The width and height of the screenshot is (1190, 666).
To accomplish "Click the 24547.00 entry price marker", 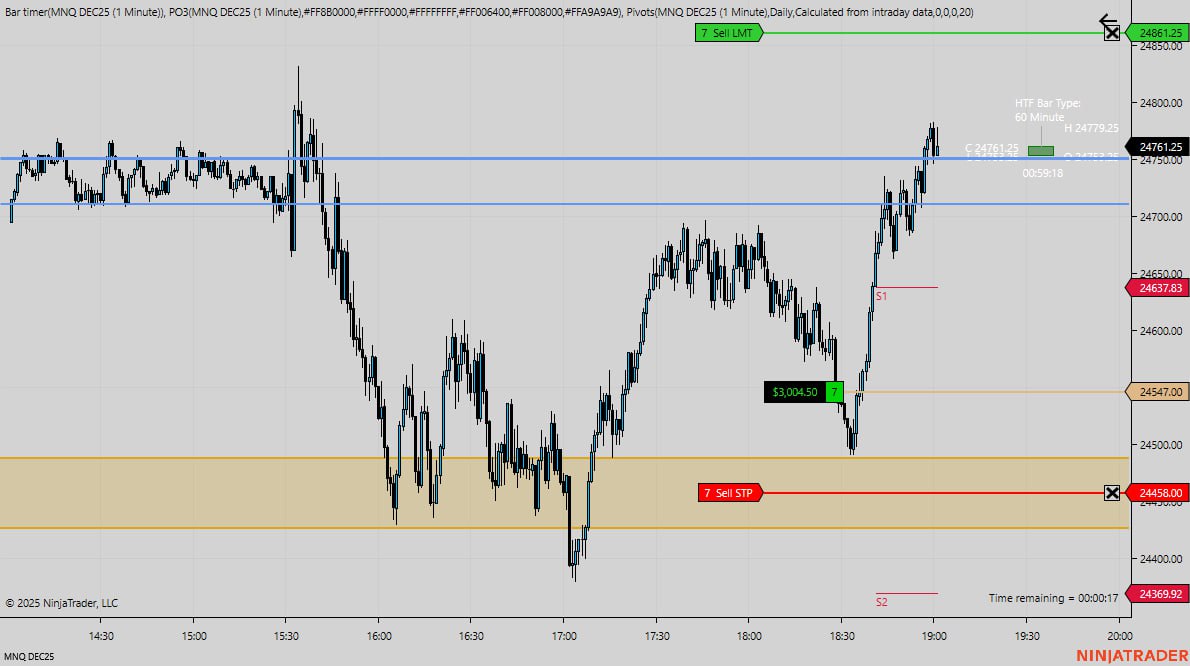I will tap(1156, 392).
